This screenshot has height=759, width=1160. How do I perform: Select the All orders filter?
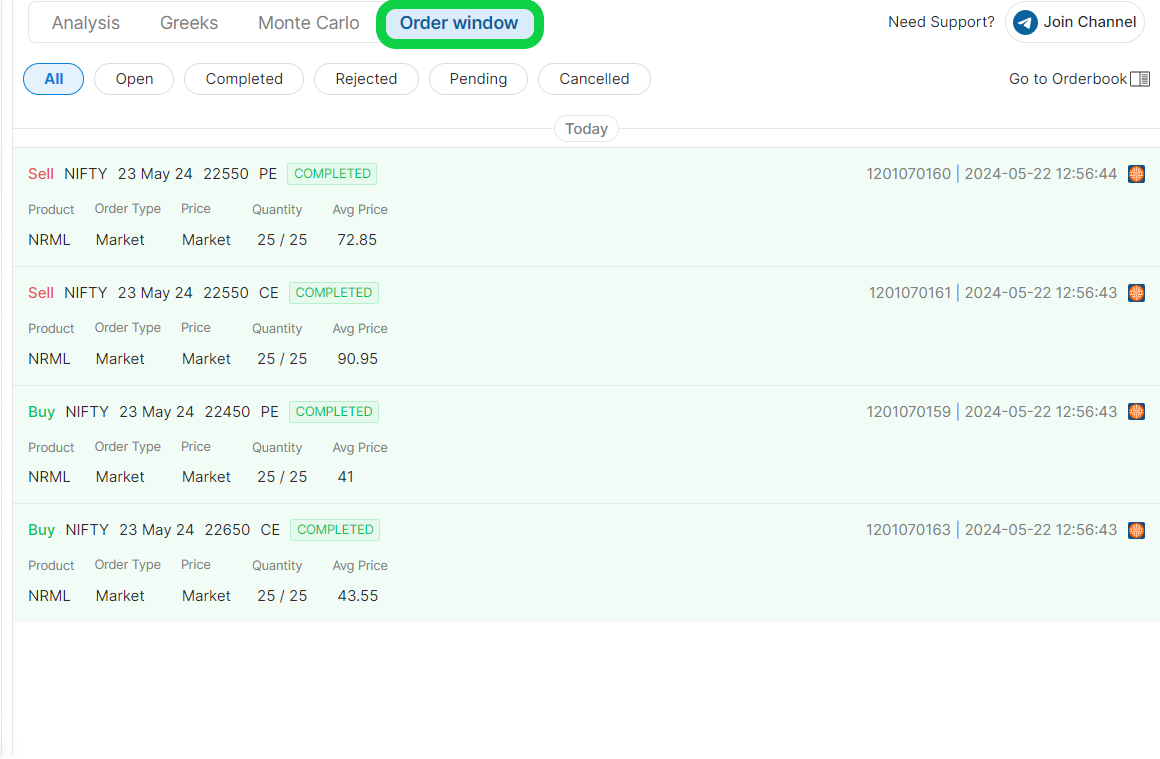53,79
